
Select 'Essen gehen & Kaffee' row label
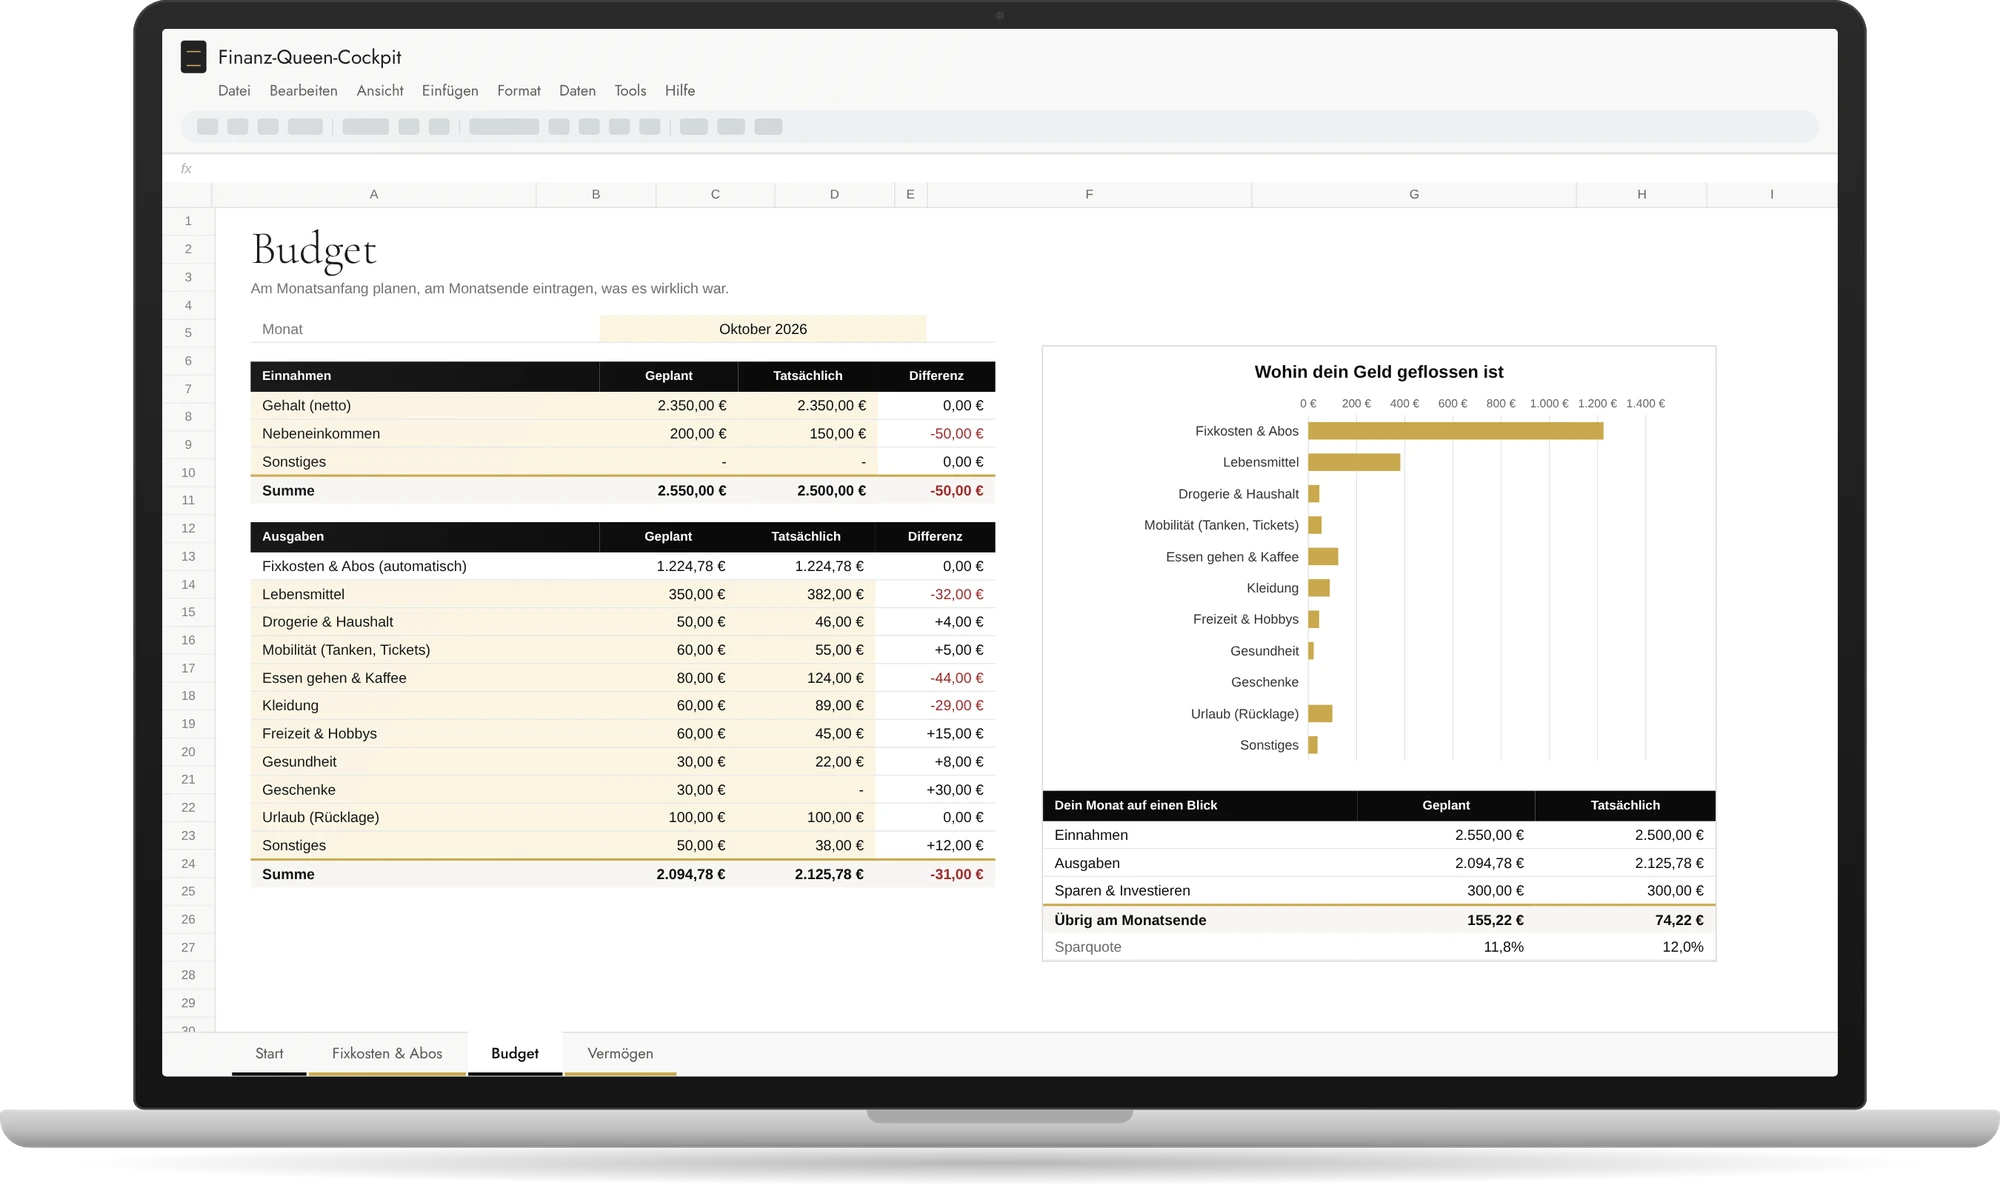(x=334, y=678)
